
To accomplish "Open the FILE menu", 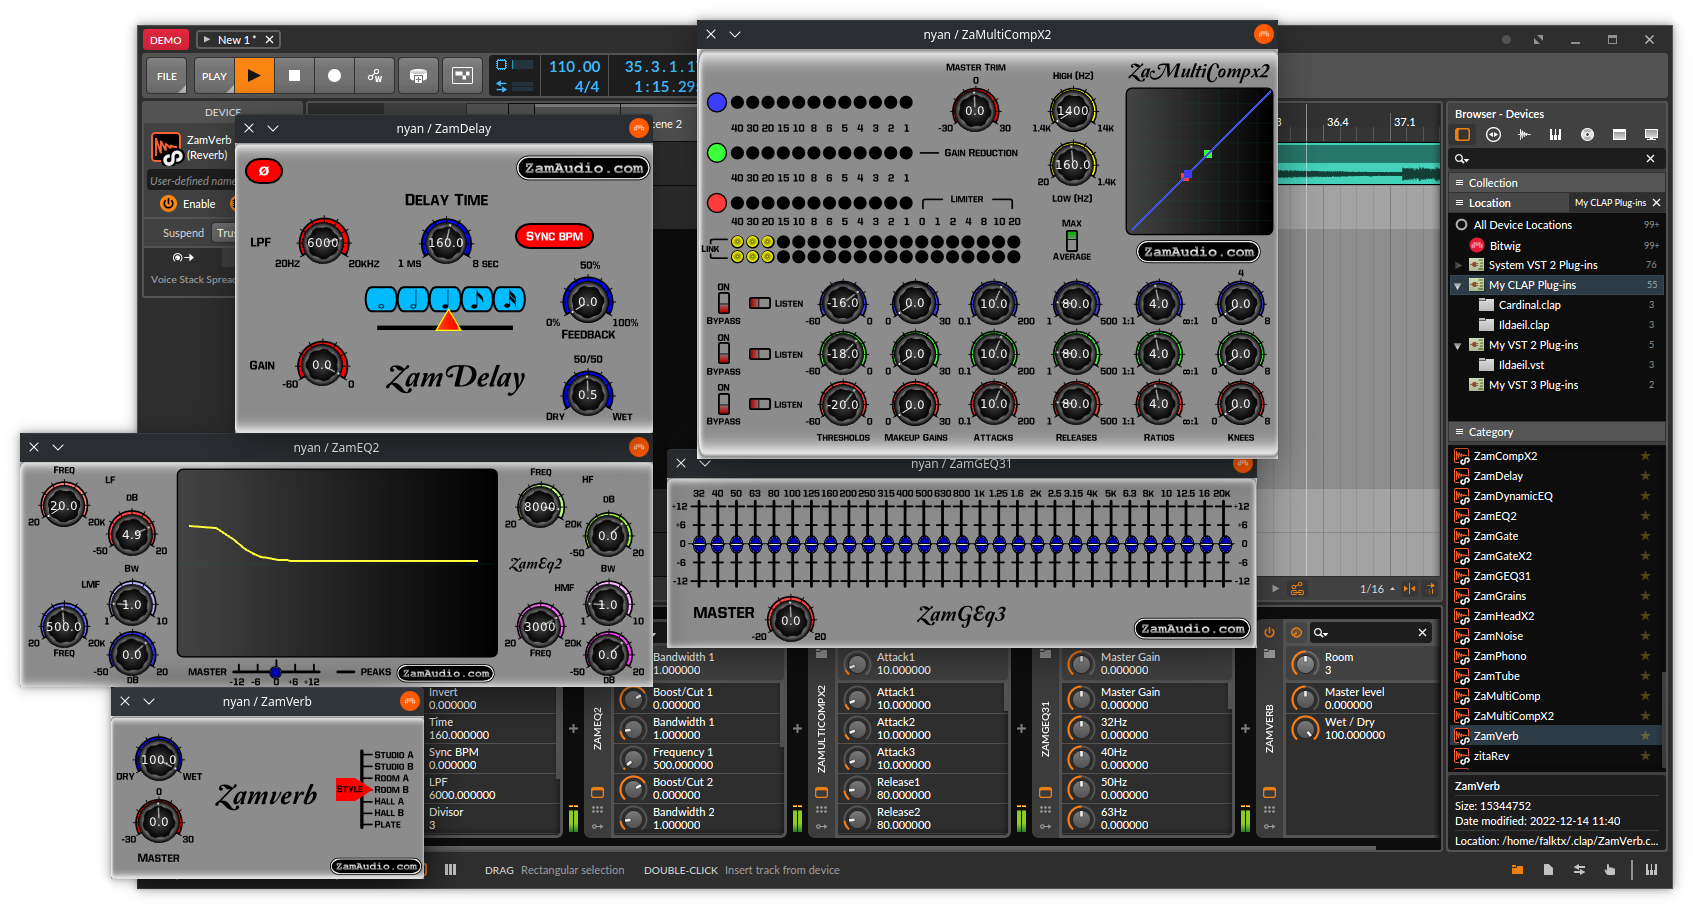I will [x=167, y=76].
